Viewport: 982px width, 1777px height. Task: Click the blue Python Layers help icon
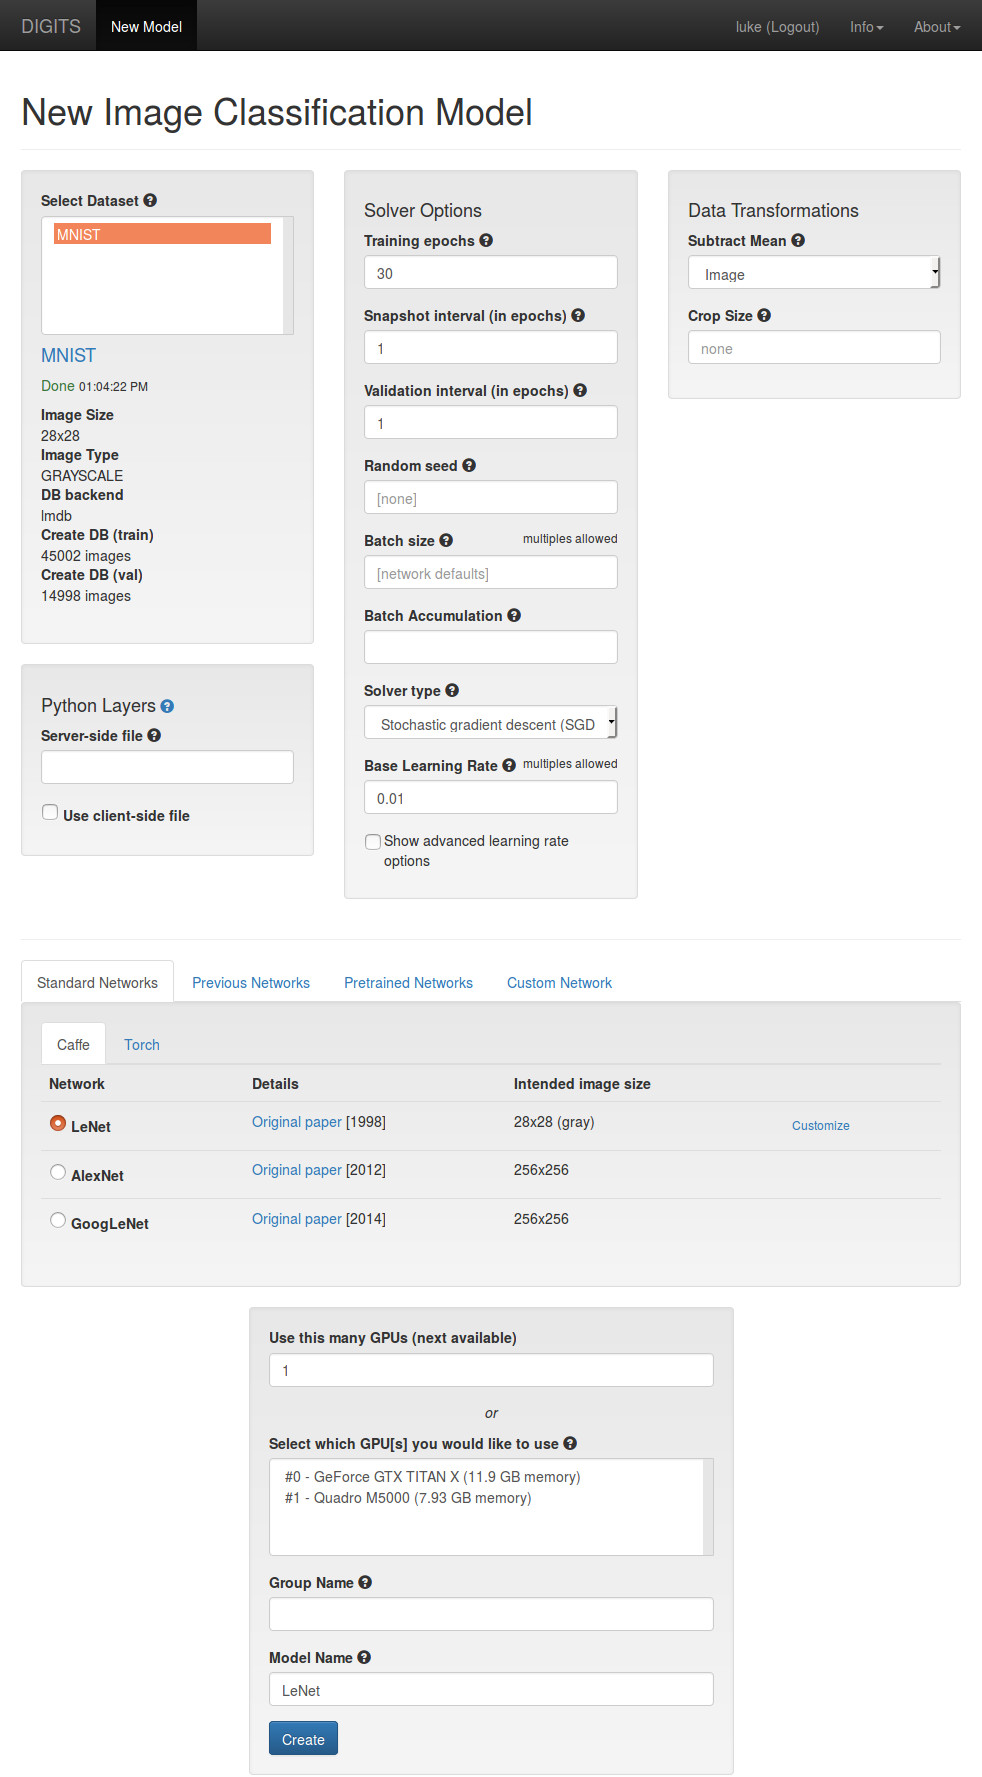(167, 706)
